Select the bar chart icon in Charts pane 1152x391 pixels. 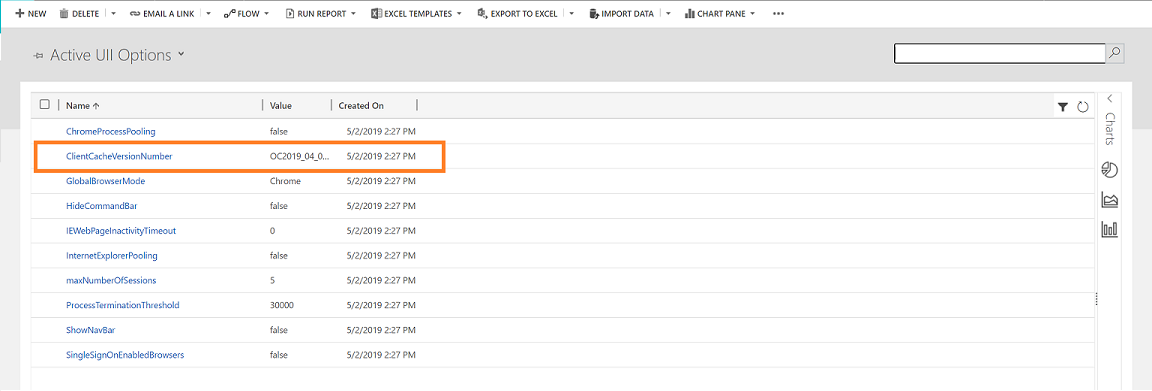coord(1109,229)
